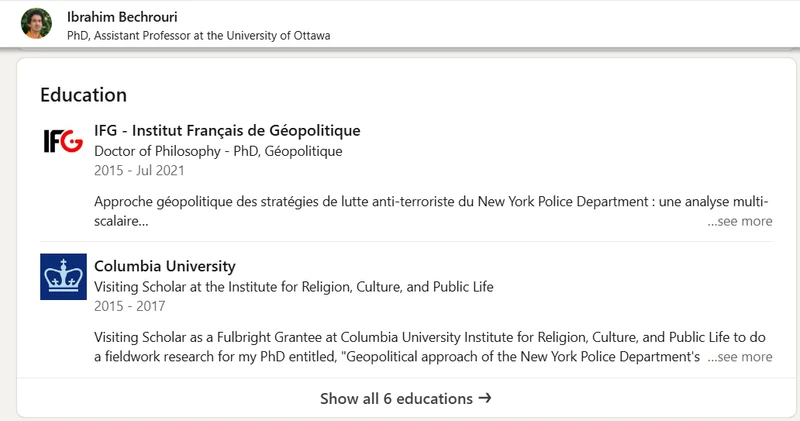Expand Columbia description with see more
This screenshot has width=800, height=421.
[x=740, y=356]
